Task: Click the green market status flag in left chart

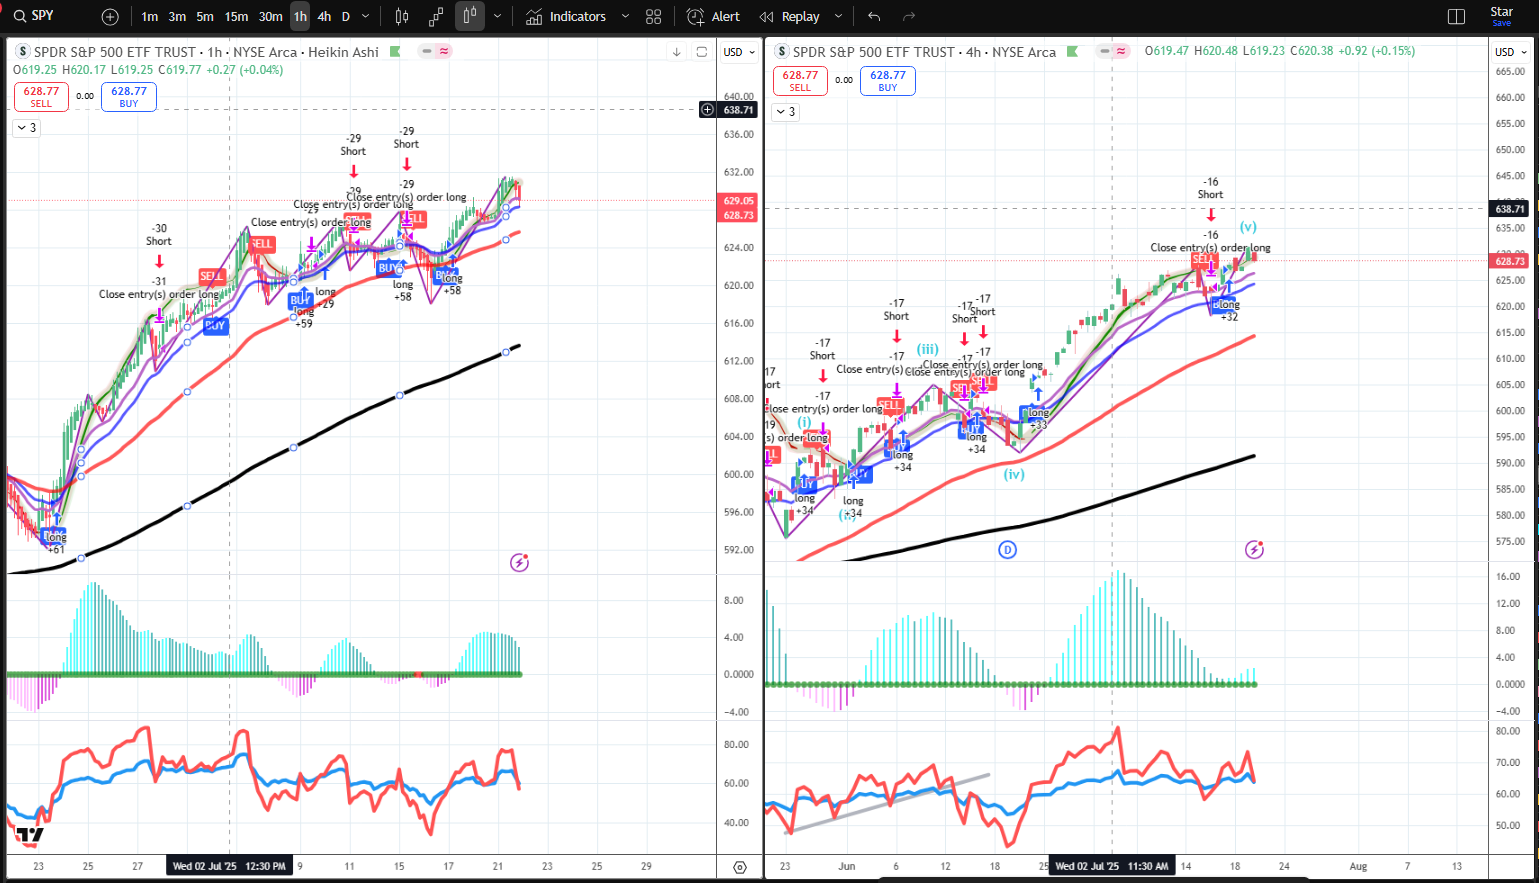Action: point(396,52)
